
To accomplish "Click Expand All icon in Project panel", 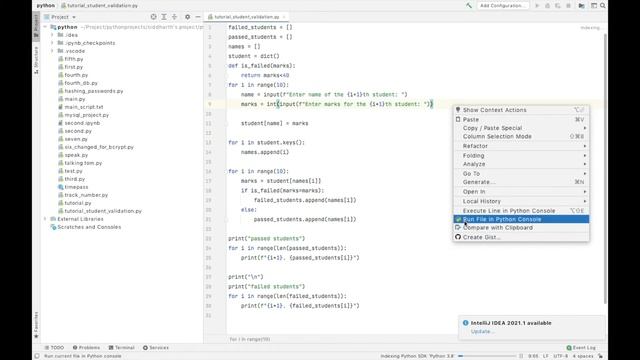I will pyautogui.click(x=164, y=17).
